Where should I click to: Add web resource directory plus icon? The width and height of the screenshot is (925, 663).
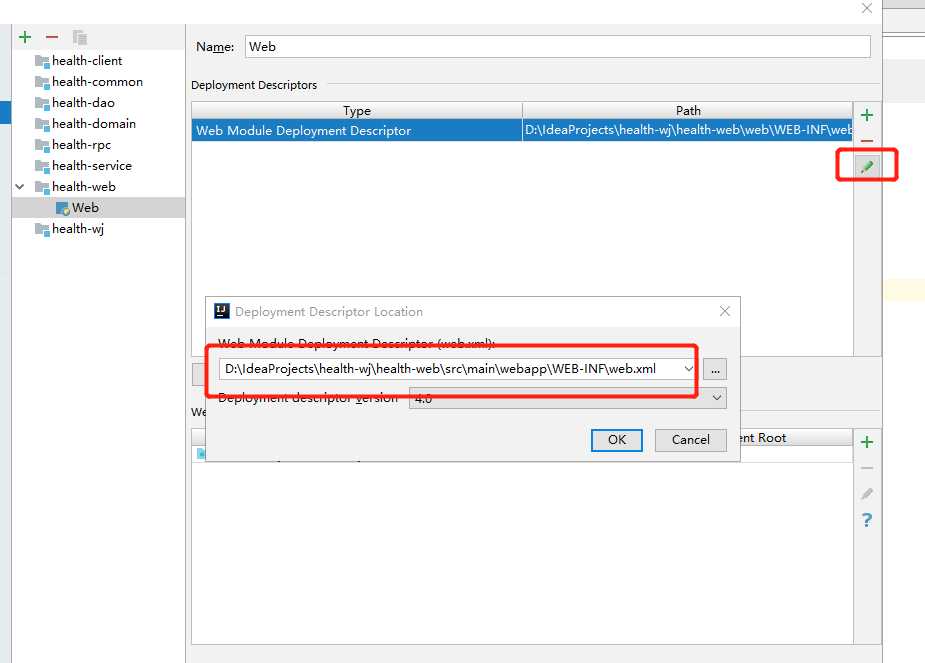tap(867, 442)
